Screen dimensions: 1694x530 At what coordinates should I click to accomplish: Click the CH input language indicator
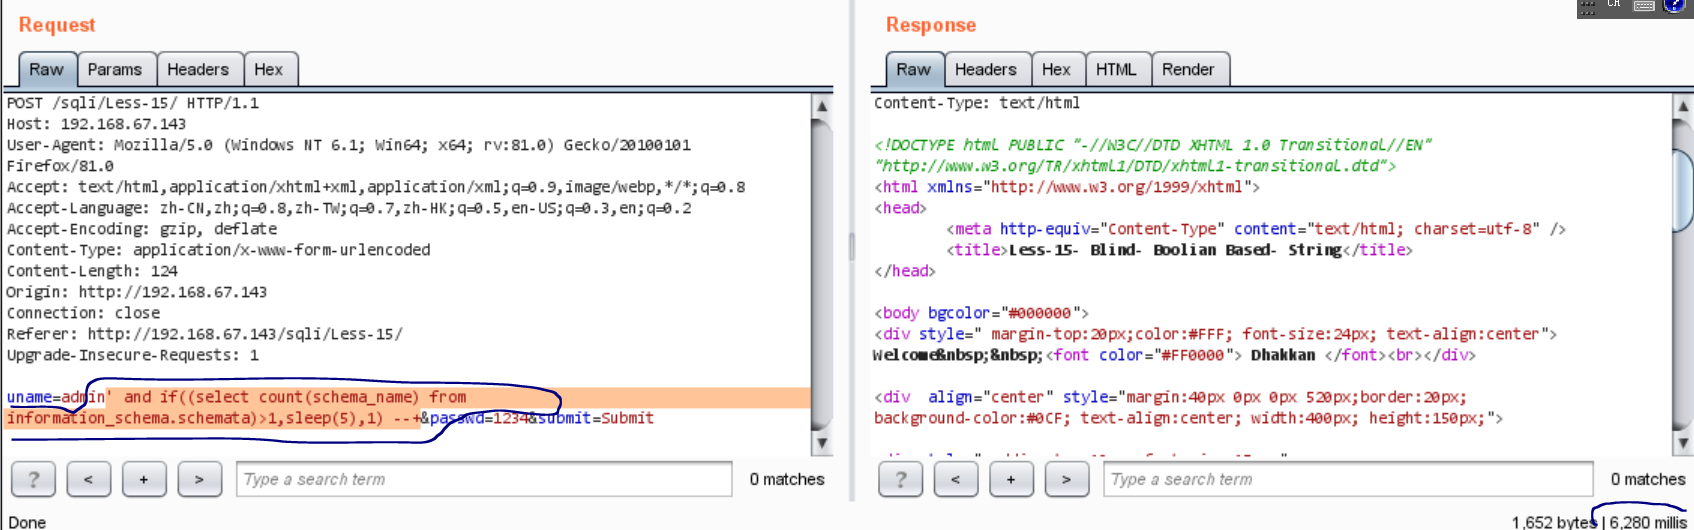click(1614, 5)
